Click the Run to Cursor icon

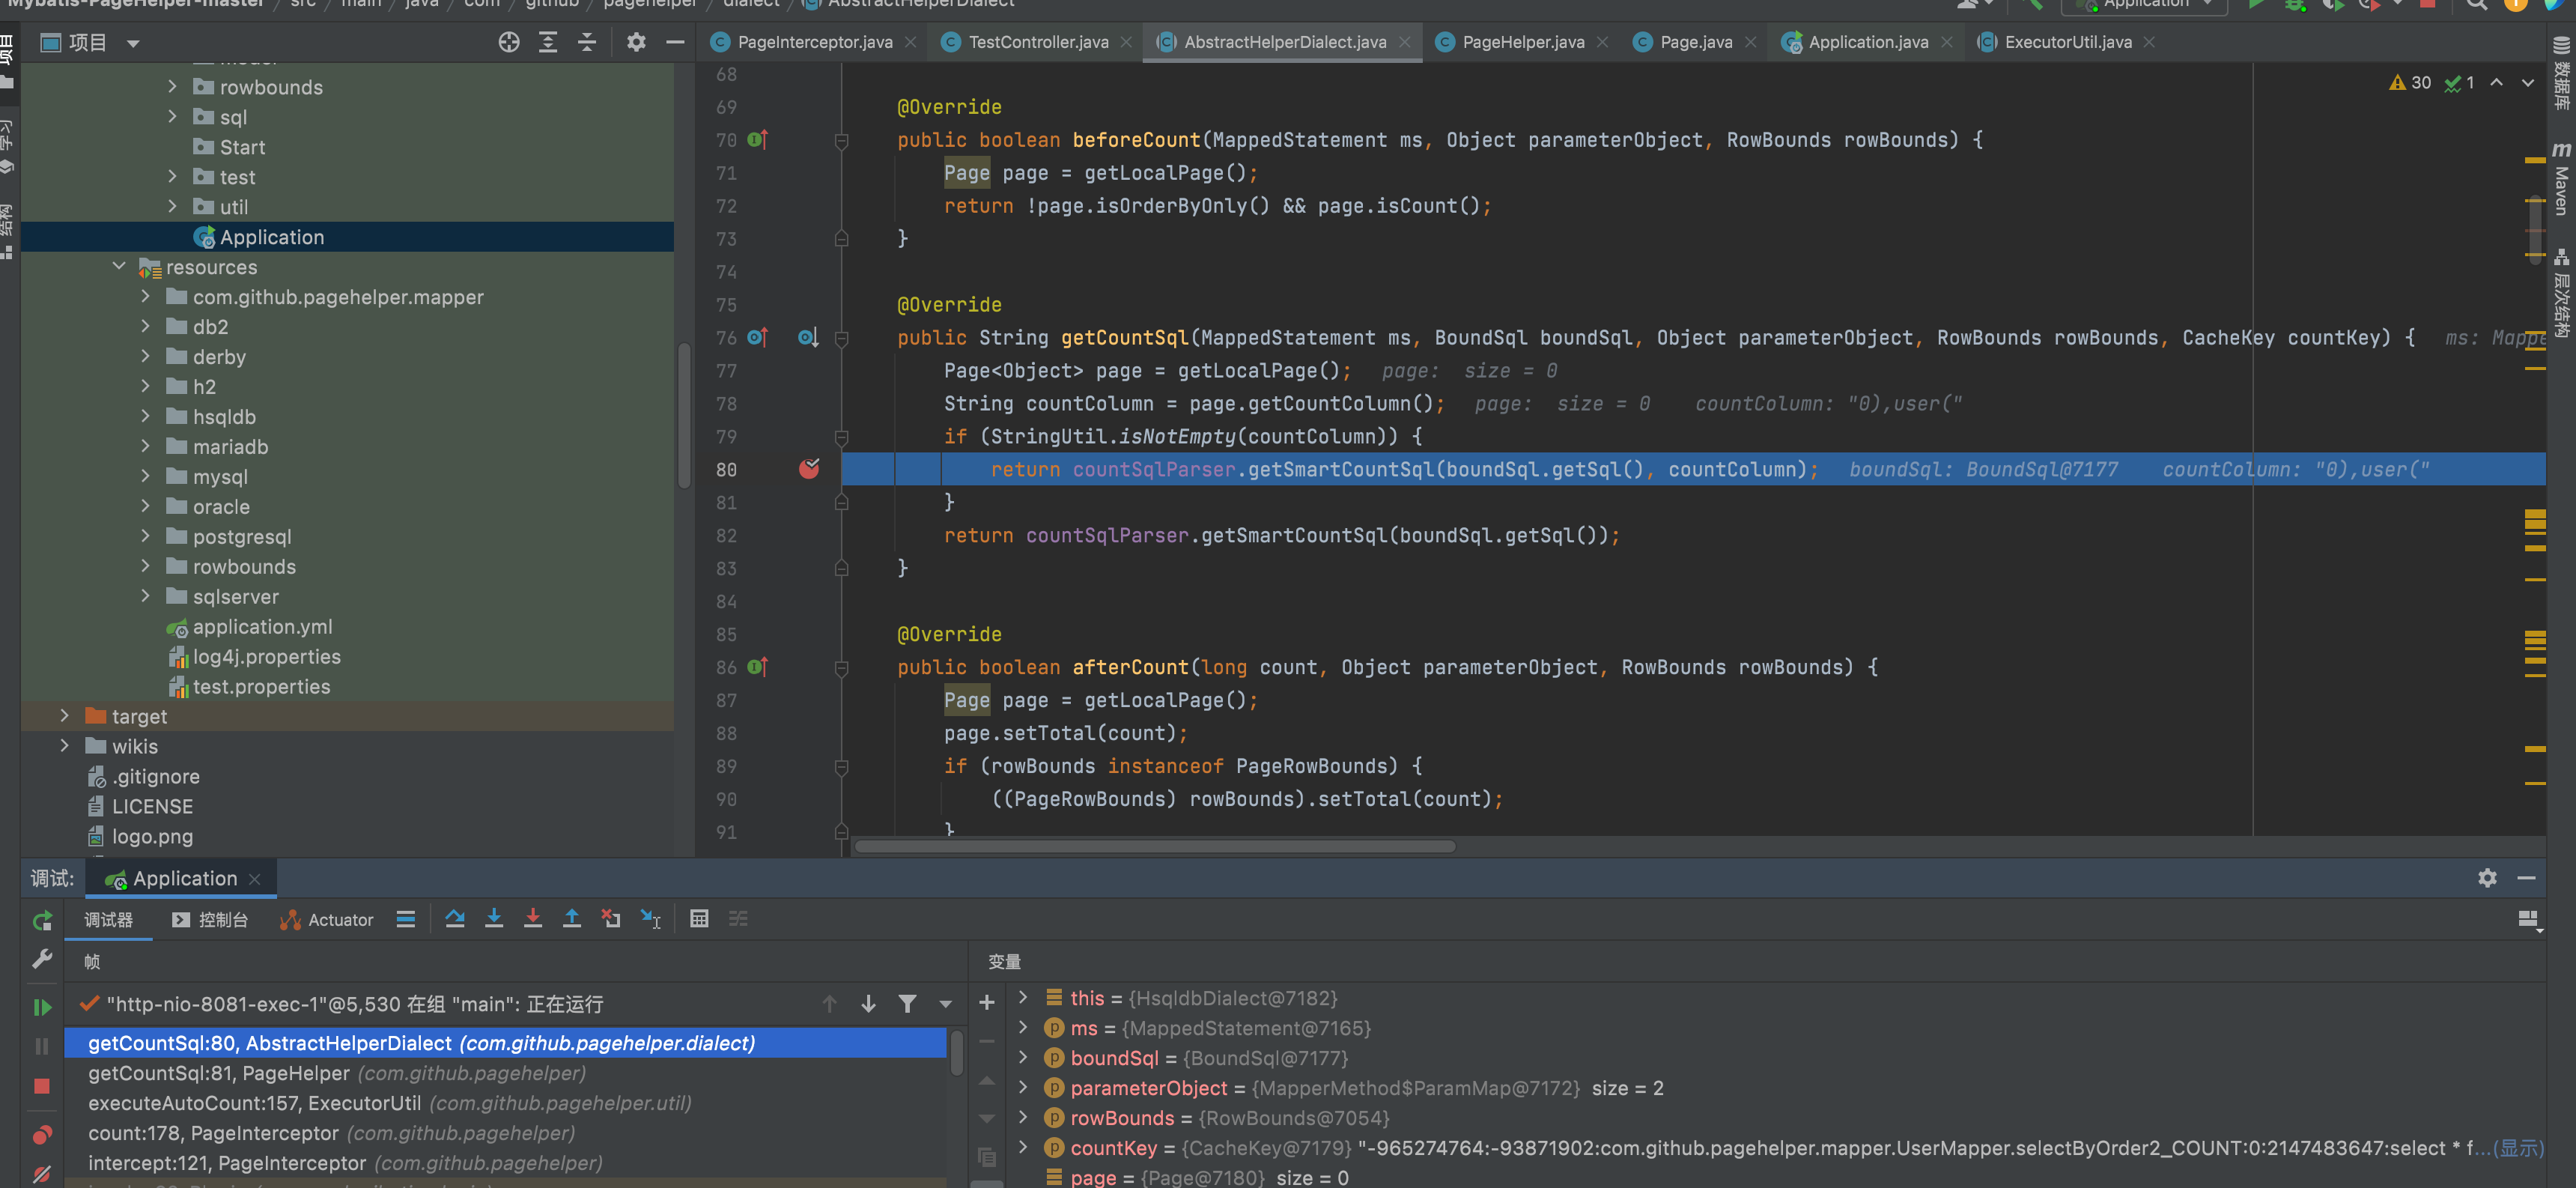650,919
